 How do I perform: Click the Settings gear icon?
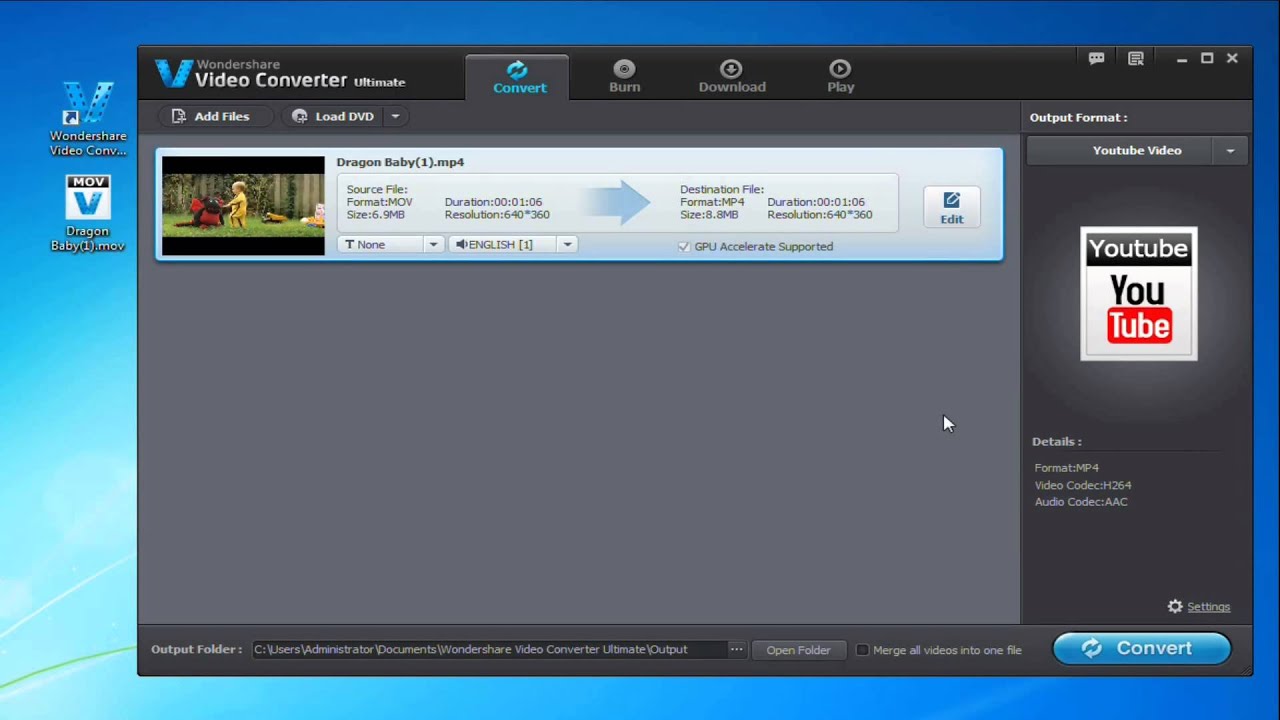tap(1175, 607)
